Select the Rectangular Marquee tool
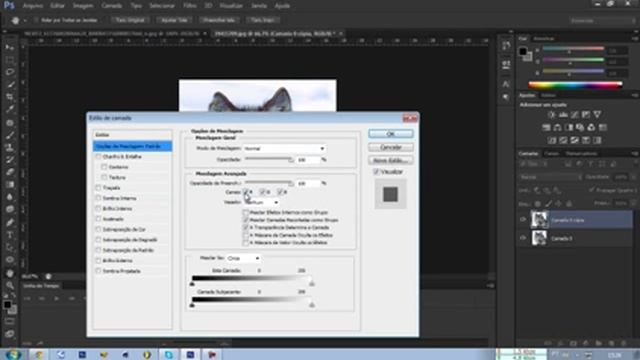 tap(10, 60)
